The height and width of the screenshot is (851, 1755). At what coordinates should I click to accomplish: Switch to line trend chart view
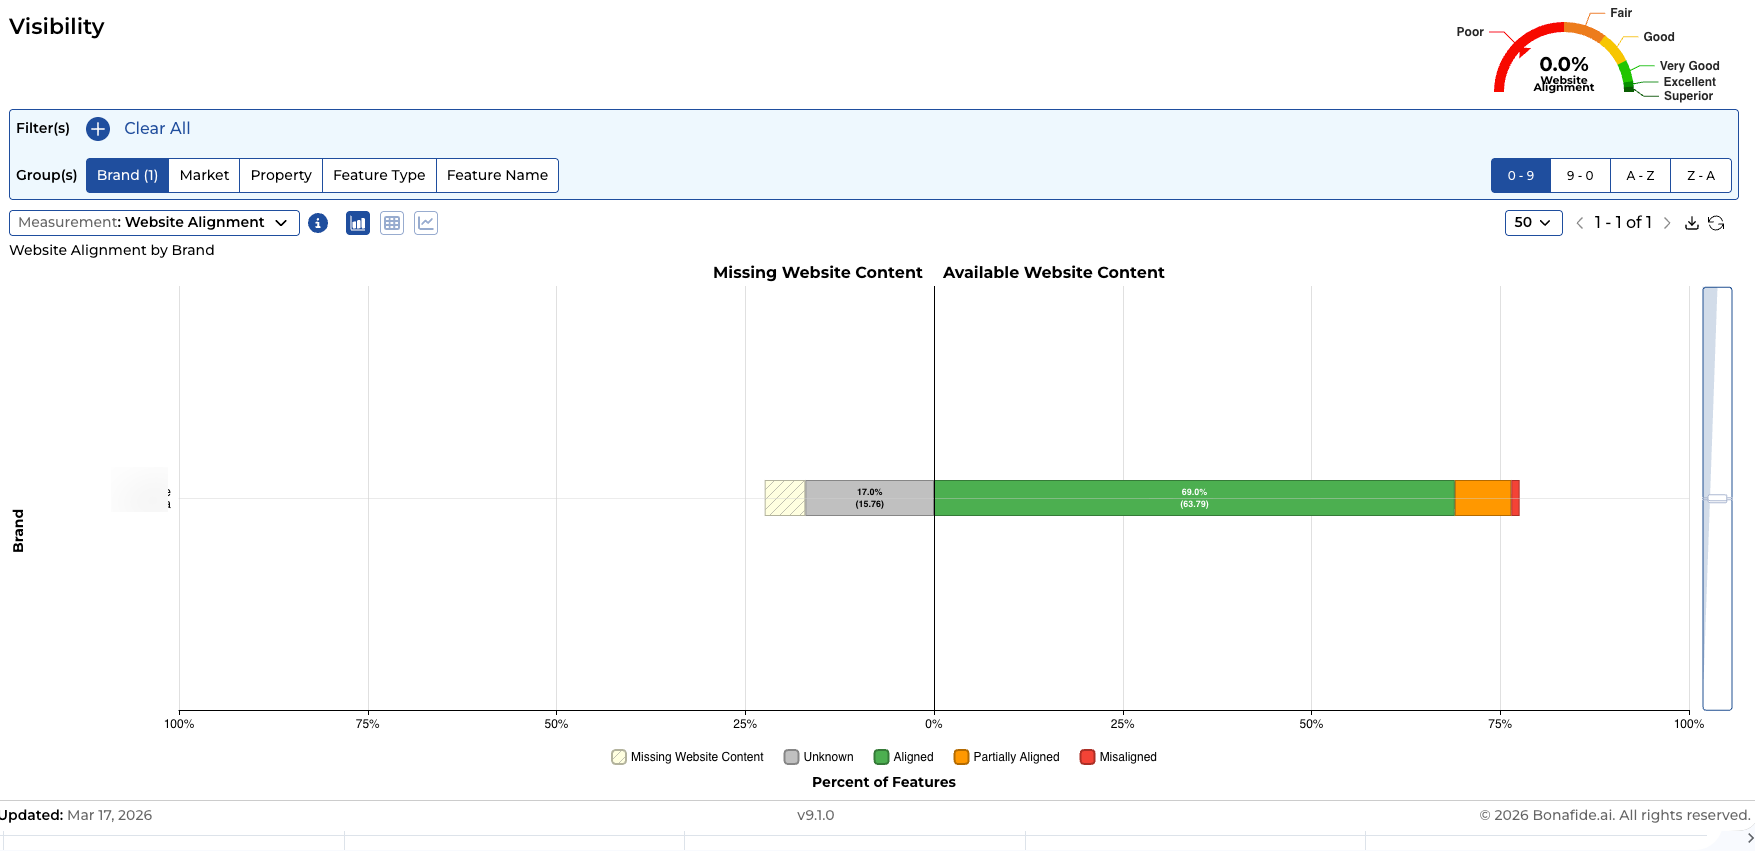pyautogui.click(x=426, y=223)
